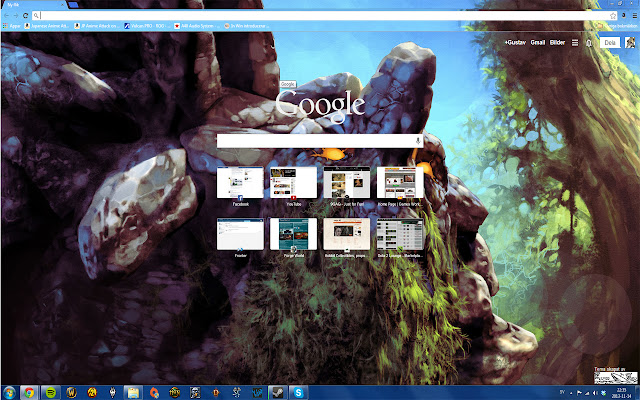Image resolution: width=640 pixels, height=400 pixels.
Task: Reload the current page
Action: pyautogui.click(x=25, y=16)
